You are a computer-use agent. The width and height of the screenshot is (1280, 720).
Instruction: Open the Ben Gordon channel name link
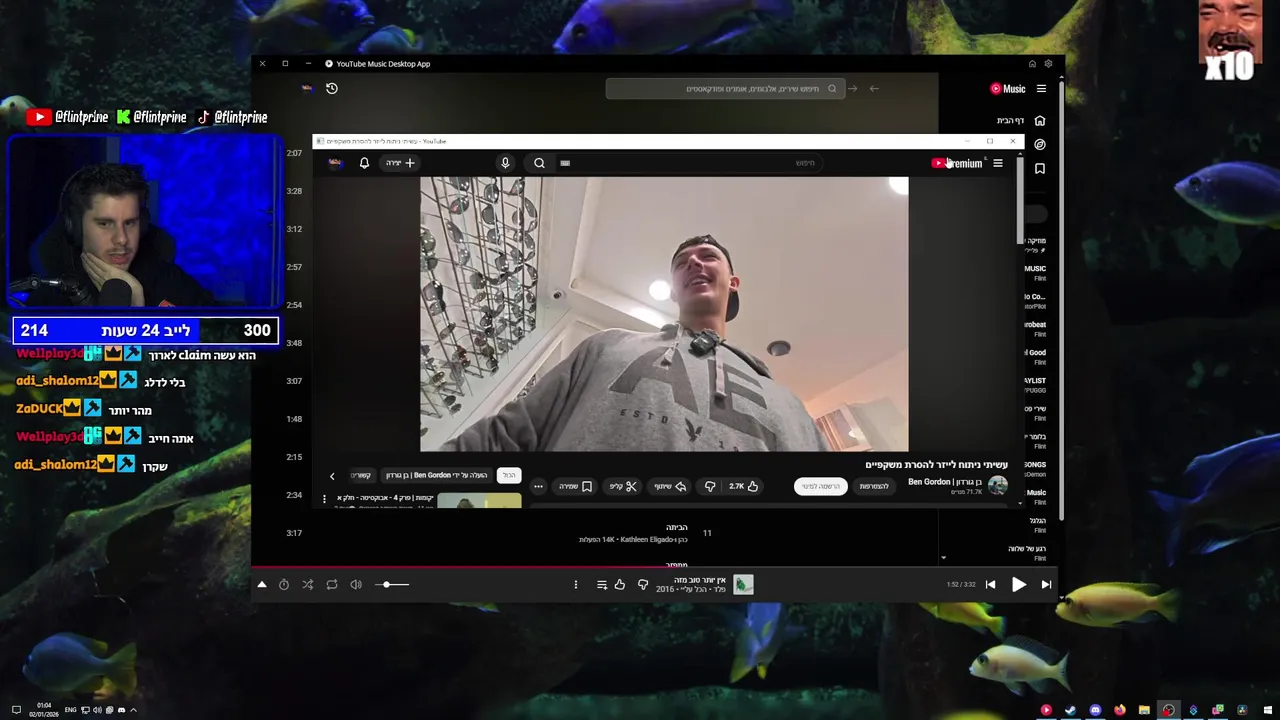point(945,482)
